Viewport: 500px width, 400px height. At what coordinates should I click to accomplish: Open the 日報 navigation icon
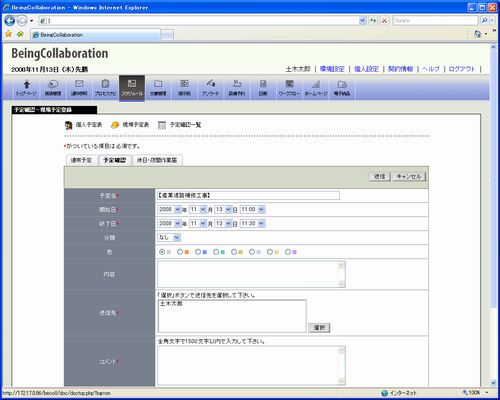coord(263,88)
